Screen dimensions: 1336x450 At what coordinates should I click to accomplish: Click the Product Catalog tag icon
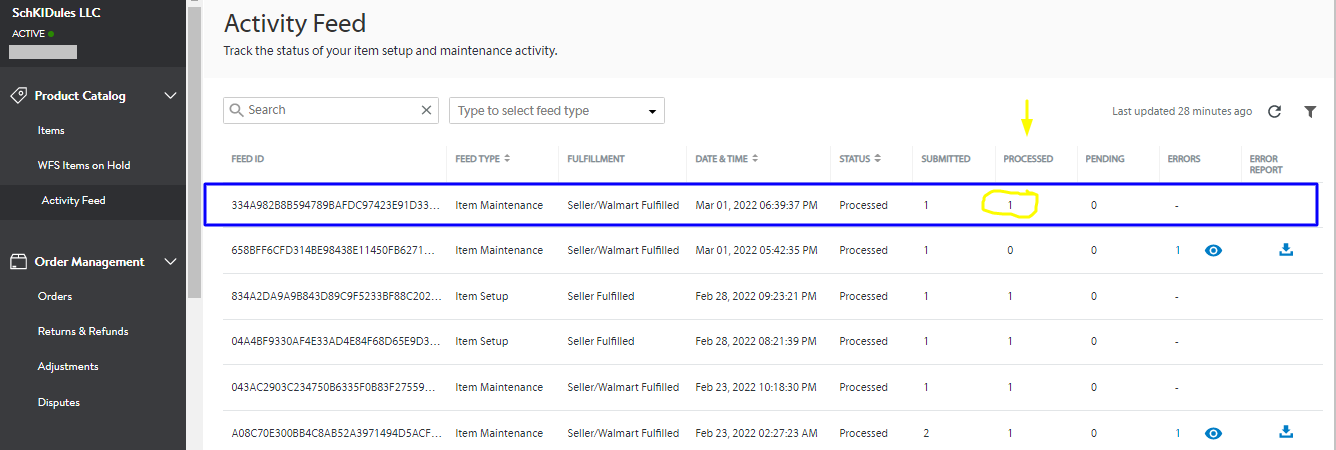click(18, 96)
